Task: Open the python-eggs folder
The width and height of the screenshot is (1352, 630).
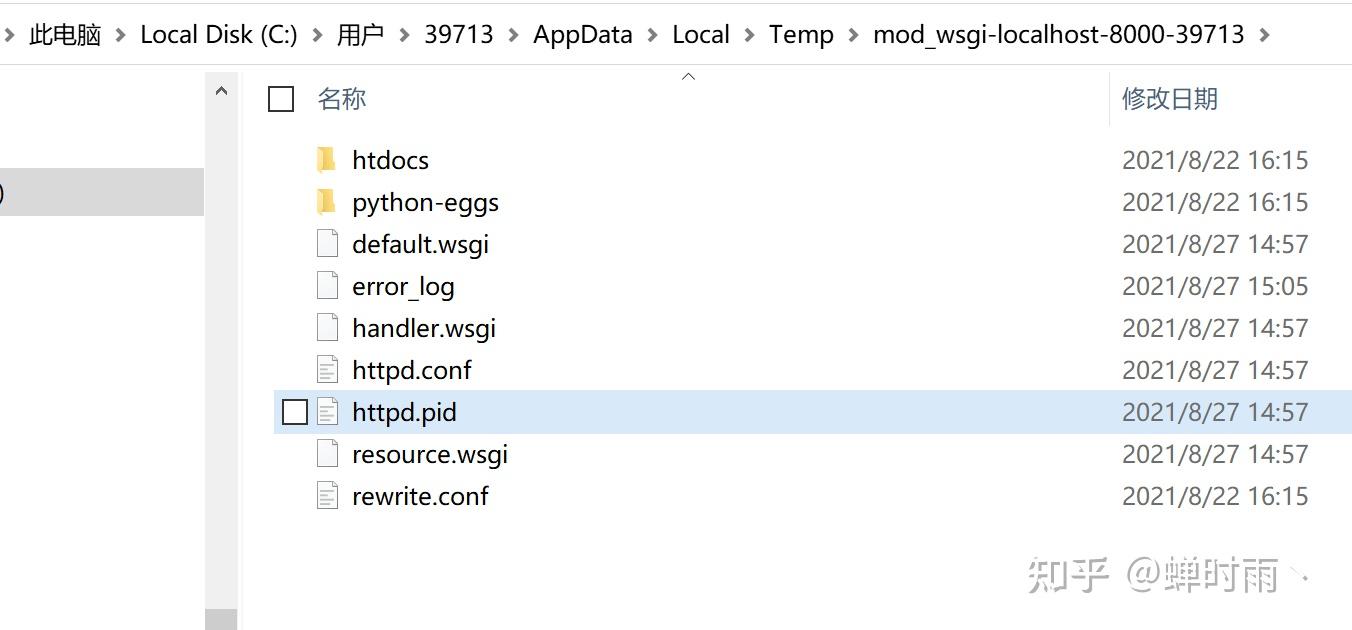Action: pyautogui.click(x=425, y=202)
